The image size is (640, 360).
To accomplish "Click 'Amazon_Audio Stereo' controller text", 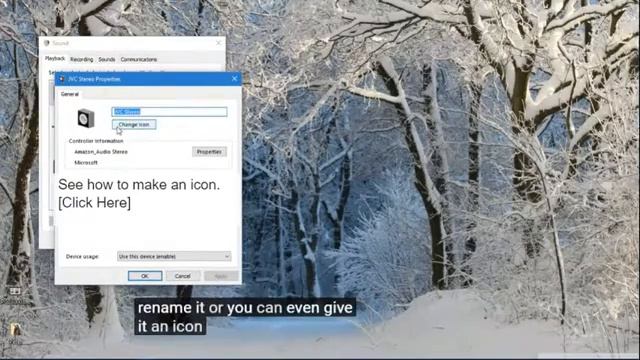I will (x=101, y=152).
